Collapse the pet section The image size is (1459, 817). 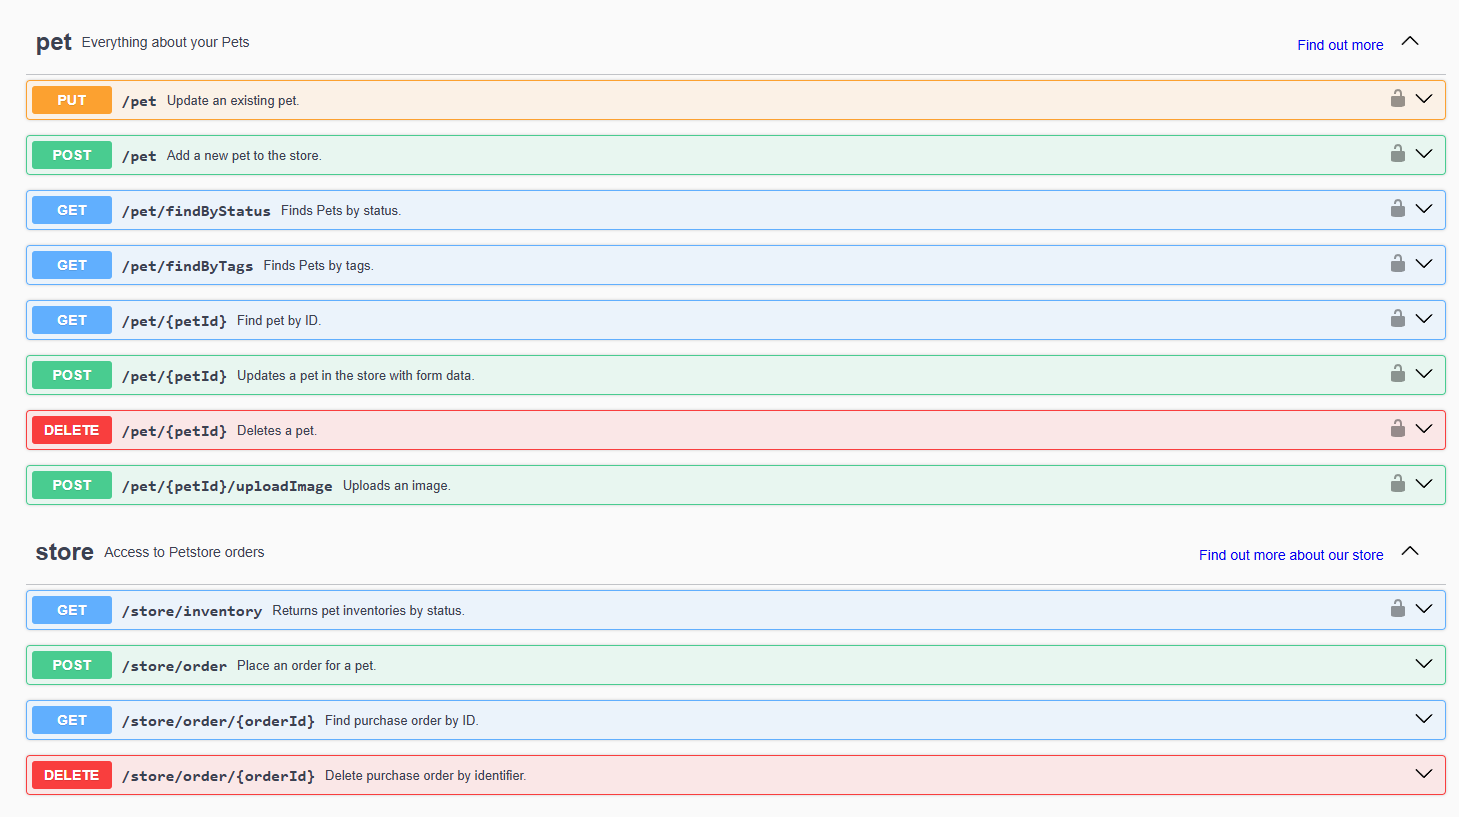(x=1410, y=41)
